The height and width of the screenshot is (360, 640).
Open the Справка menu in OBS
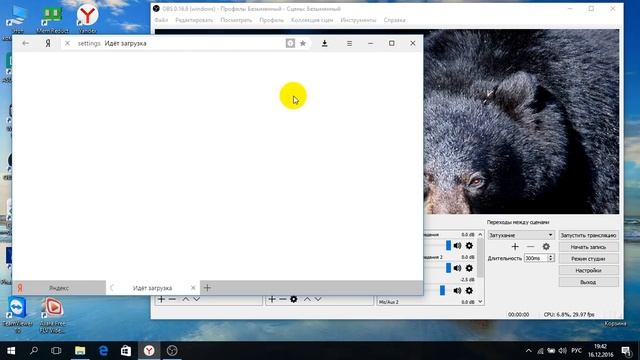point(394,20)
